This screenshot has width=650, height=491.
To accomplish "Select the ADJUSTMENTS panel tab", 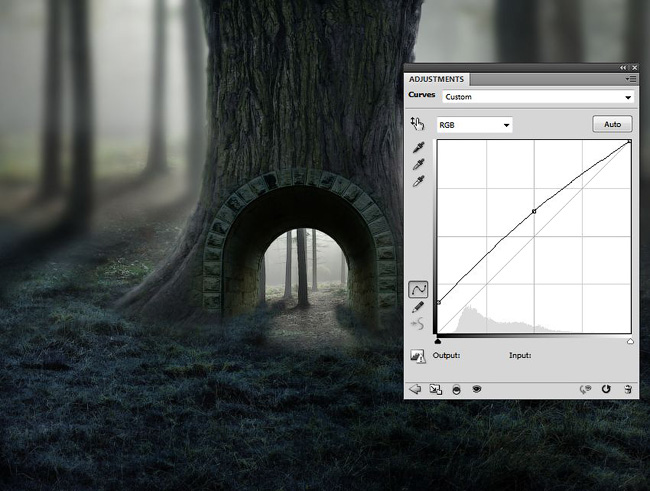I will pos(436,79).
